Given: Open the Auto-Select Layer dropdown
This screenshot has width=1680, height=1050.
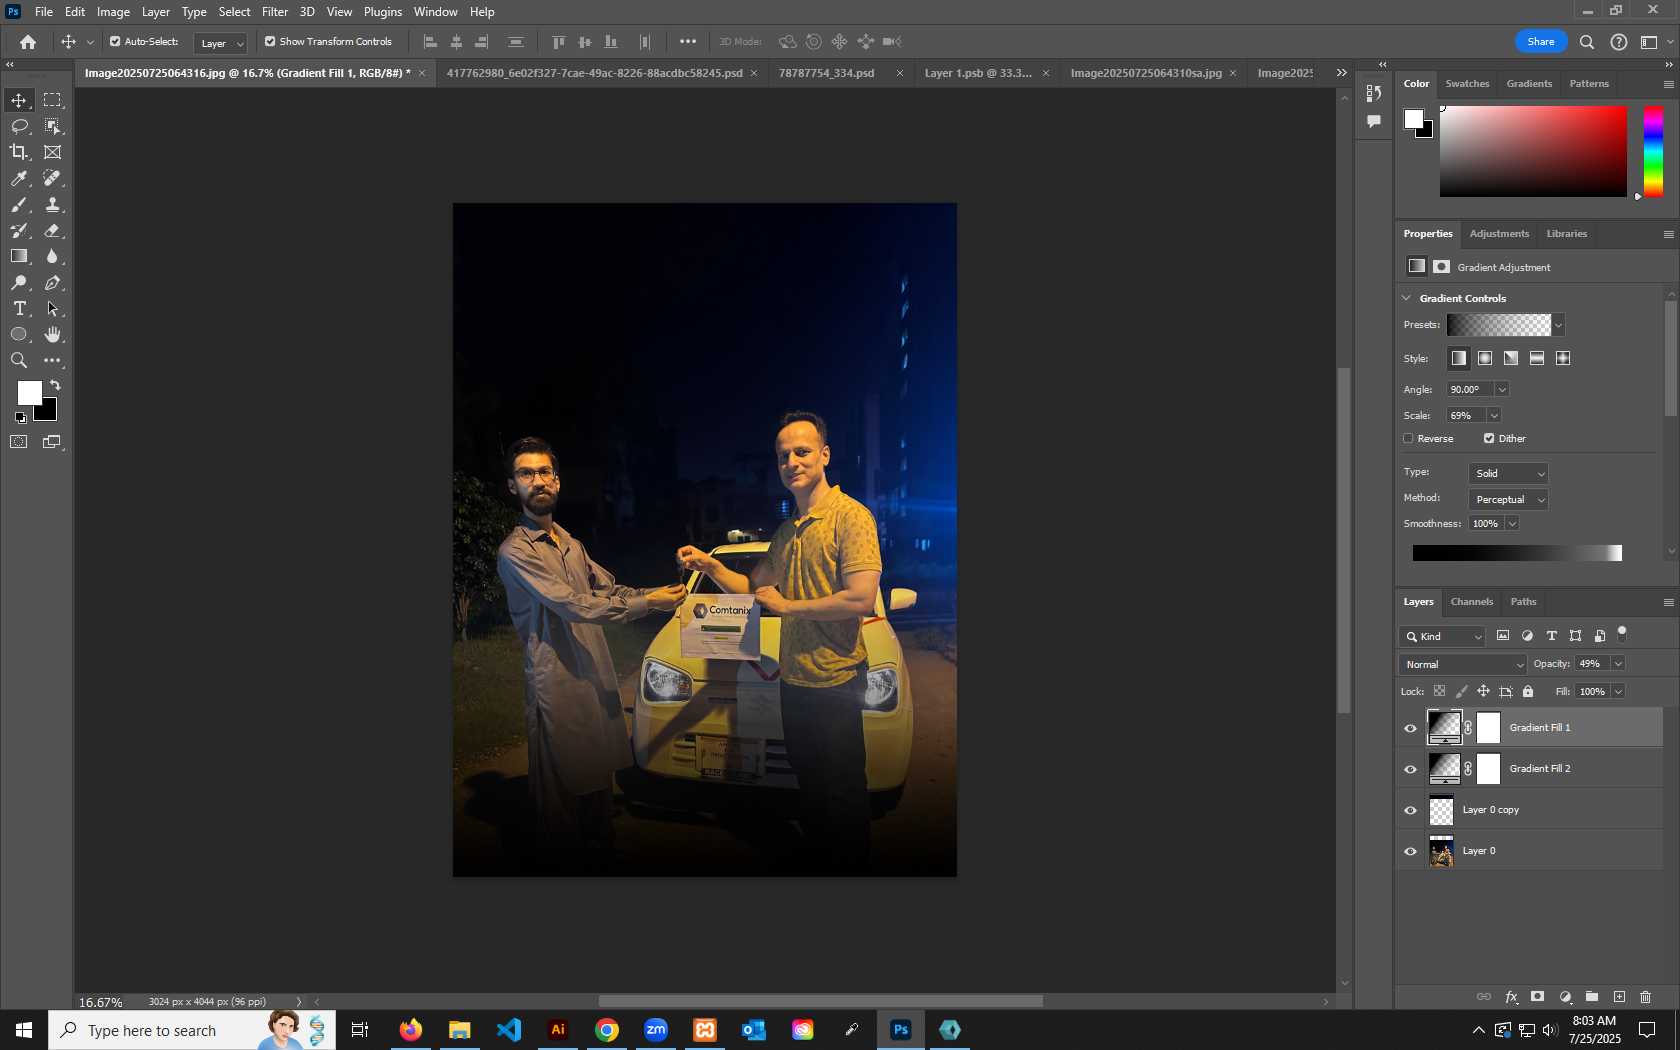Looking at the screenshot, I should coord(221,43).
